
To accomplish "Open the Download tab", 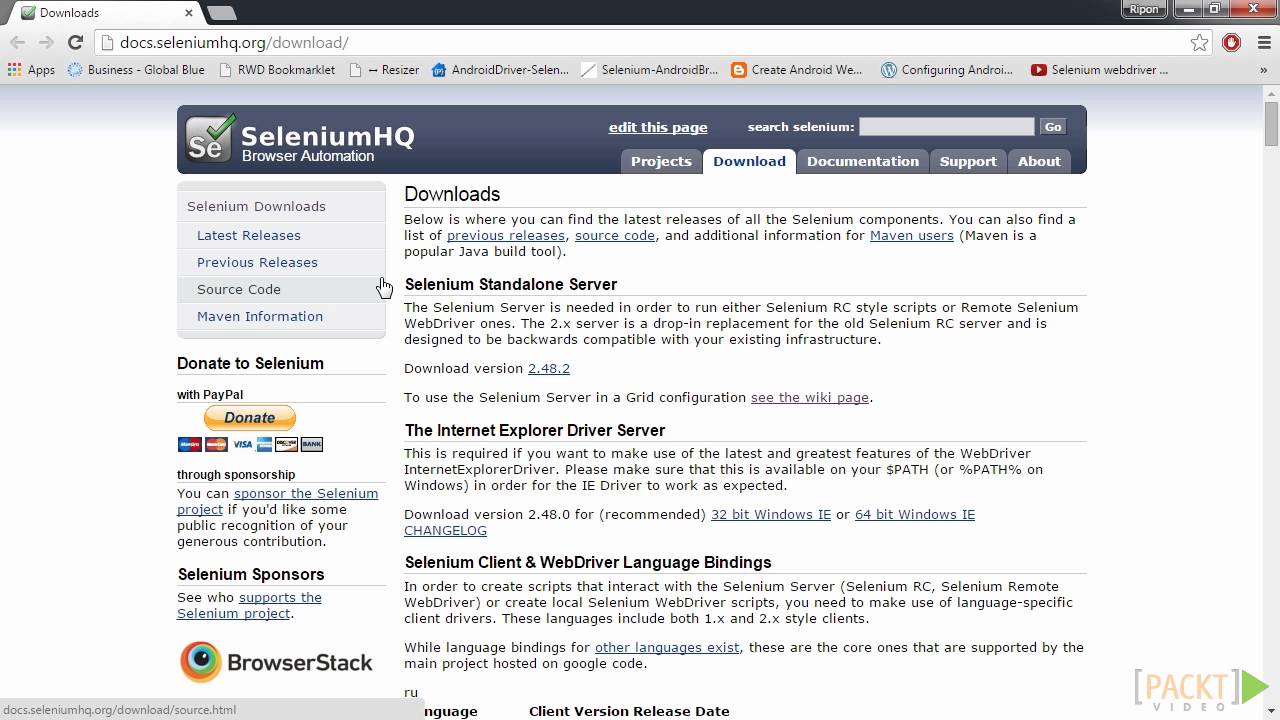I will point(749,161).
